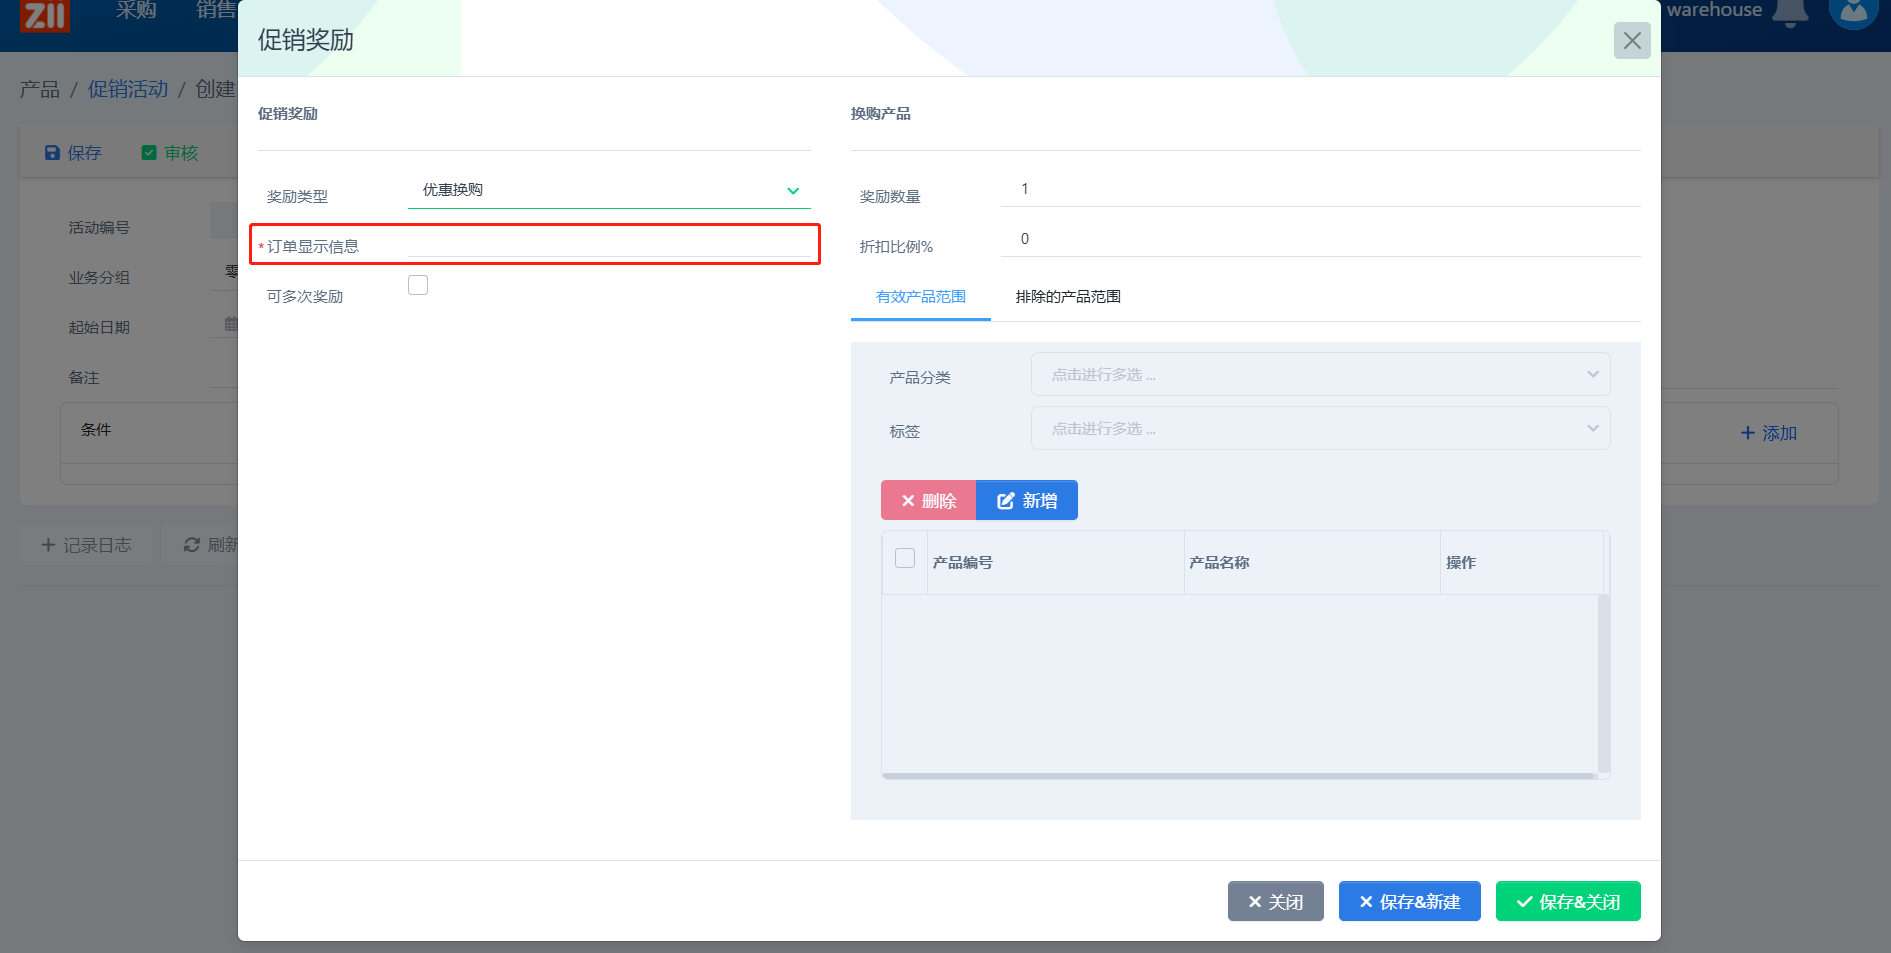Screen dimensions: 1891x953
Task: Click the chevron arrow of 标签 dropdown
Action: (x=1593, y=428)
